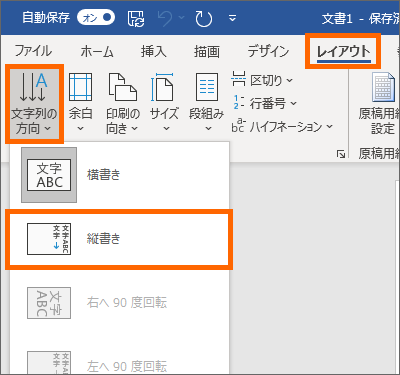Click the save icon in title bar

click(136, 18)
